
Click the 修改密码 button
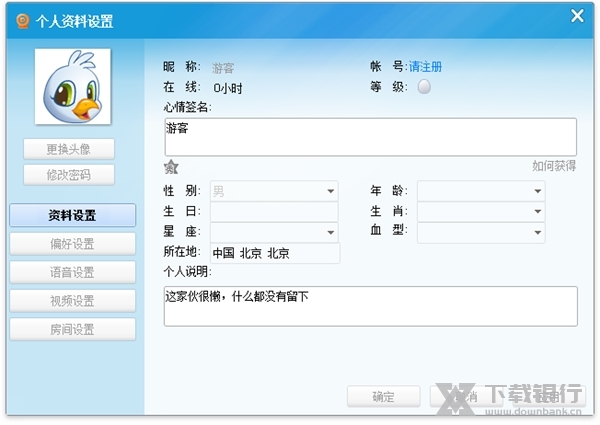click(x=69, y=175)
